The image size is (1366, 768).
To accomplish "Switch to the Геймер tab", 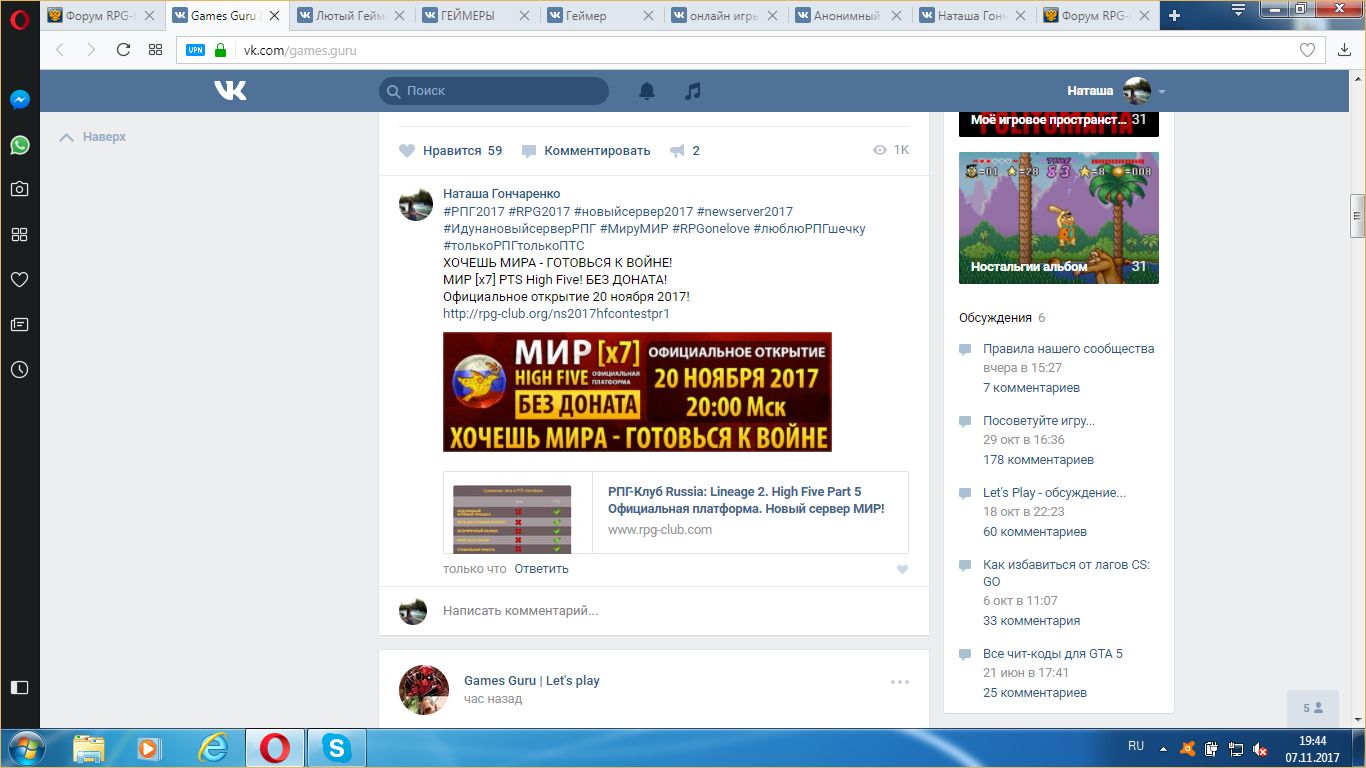I will point(600,16).
